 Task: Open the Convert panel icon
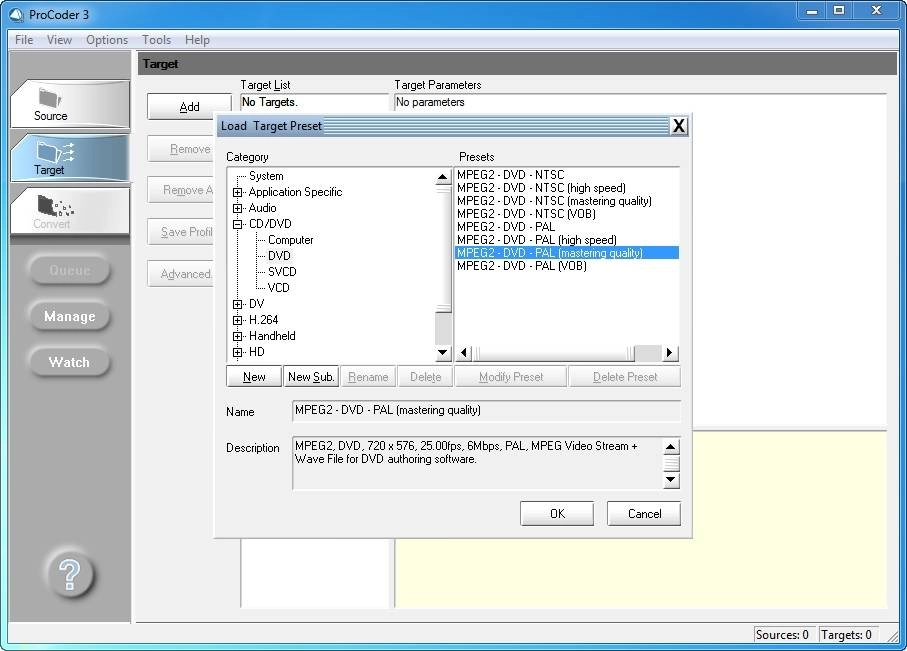point(70,211)
